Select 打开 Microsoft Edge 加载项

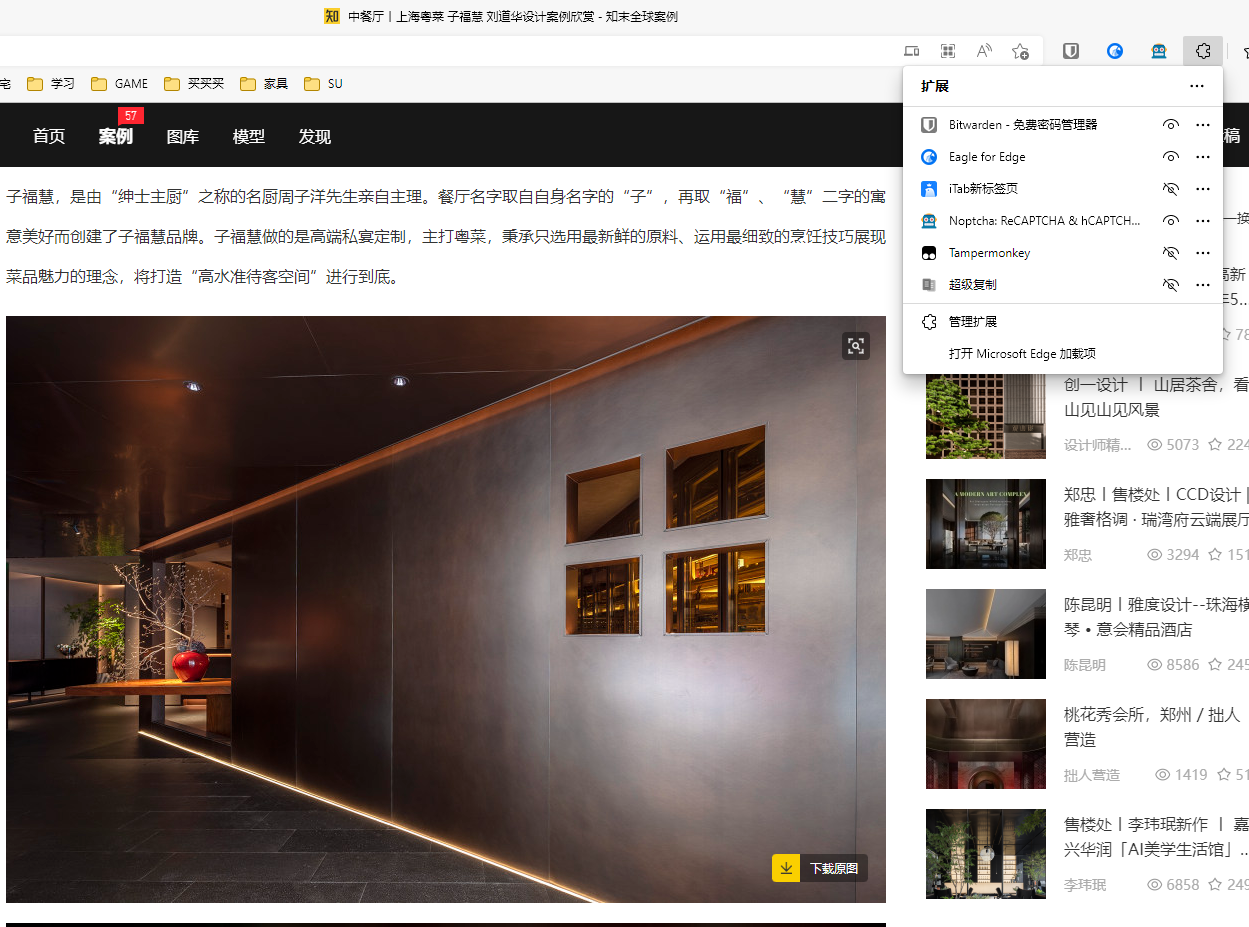(x=1063, y=354)
